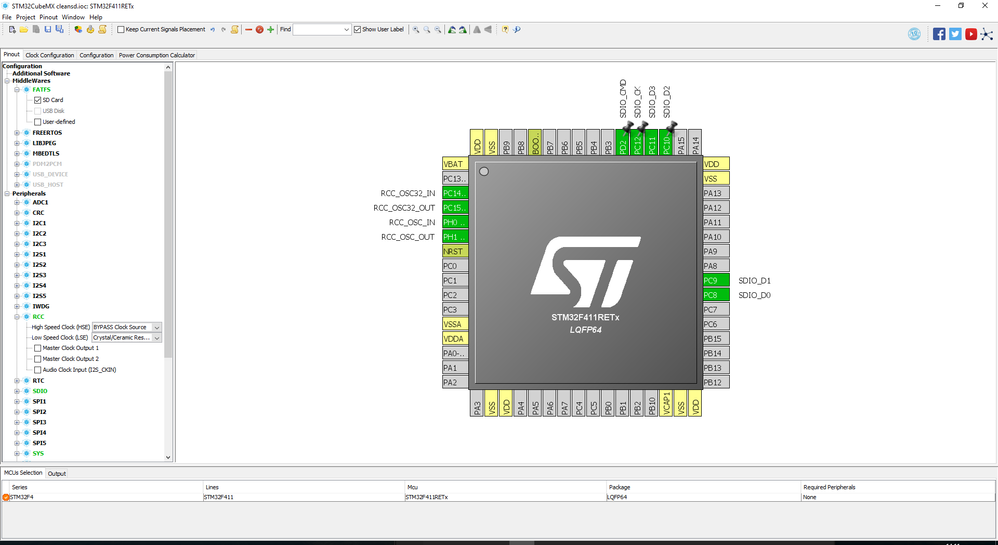The height and width of the screenshot is (545, 998).
Task: Click the Undo arrow in toolbar
Action: (x=212, y=29)
